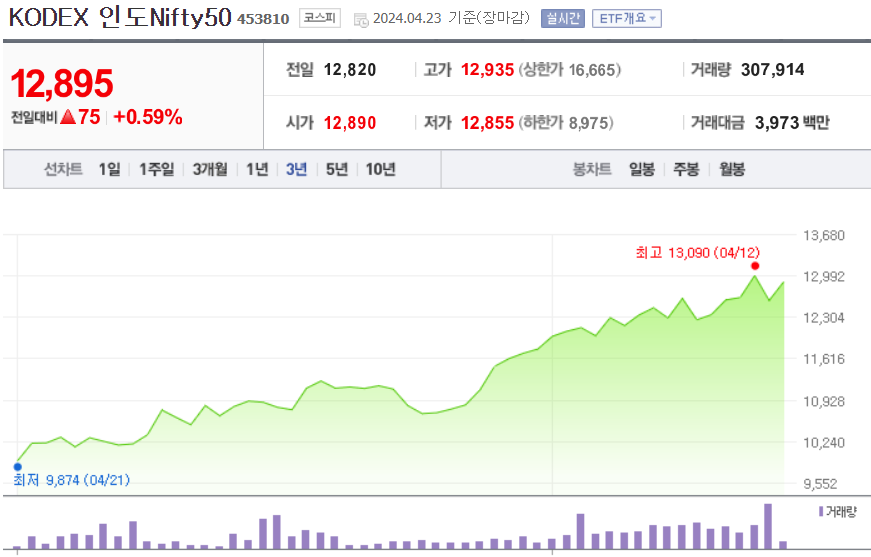871x557 pixels.
Task: Select the 10년 line chart period
Action: pyautogui.click(x=381, y=169)
